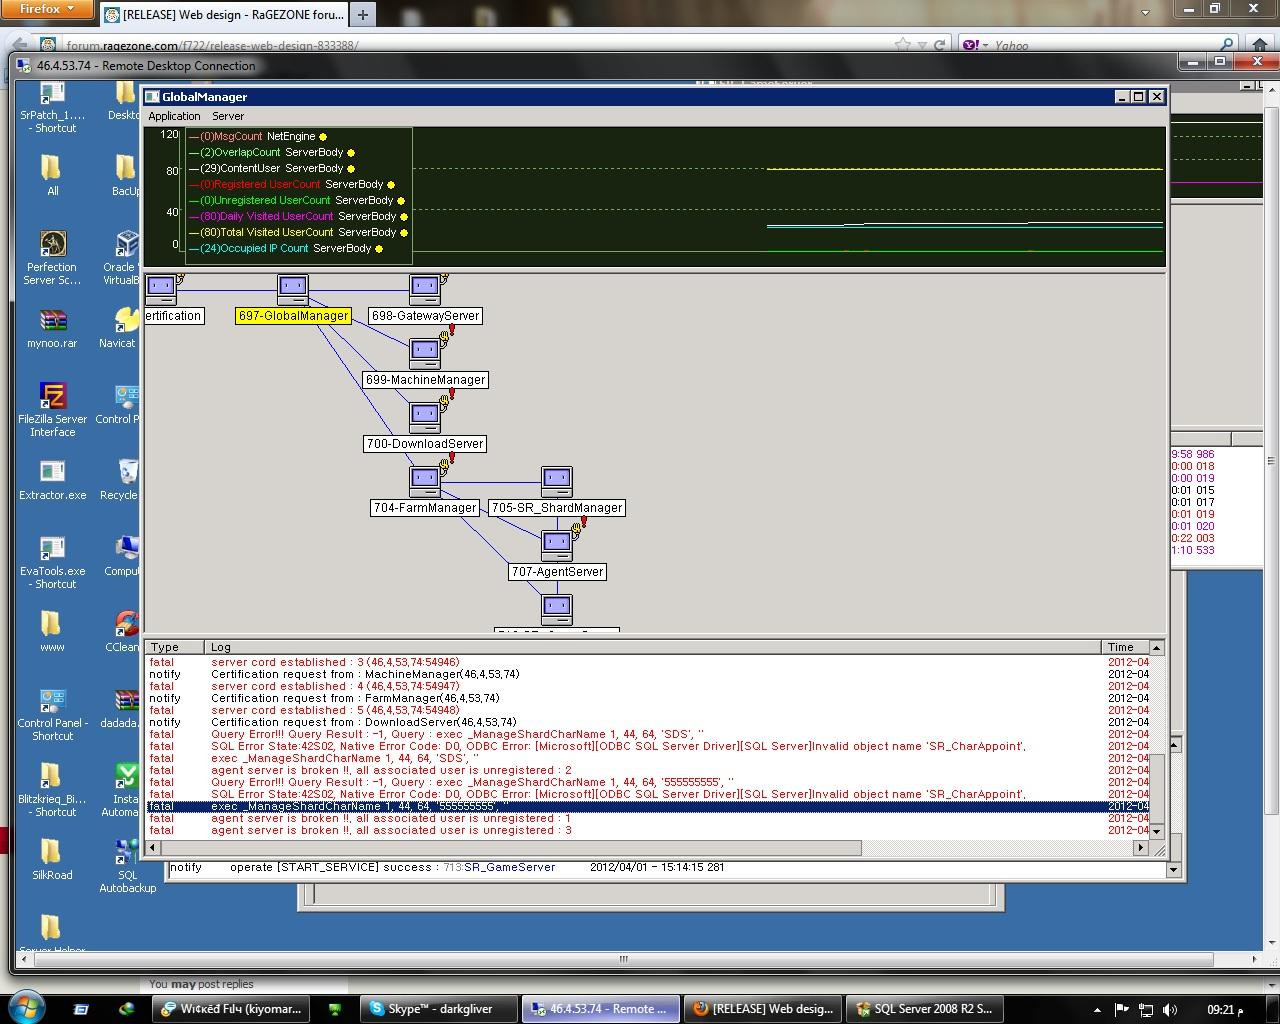Image resolution: width=1280 pixels, height=1024 pixels.
Task: Click the 705-SR_ShardManager computer icon
Action: tap(557, 481)
